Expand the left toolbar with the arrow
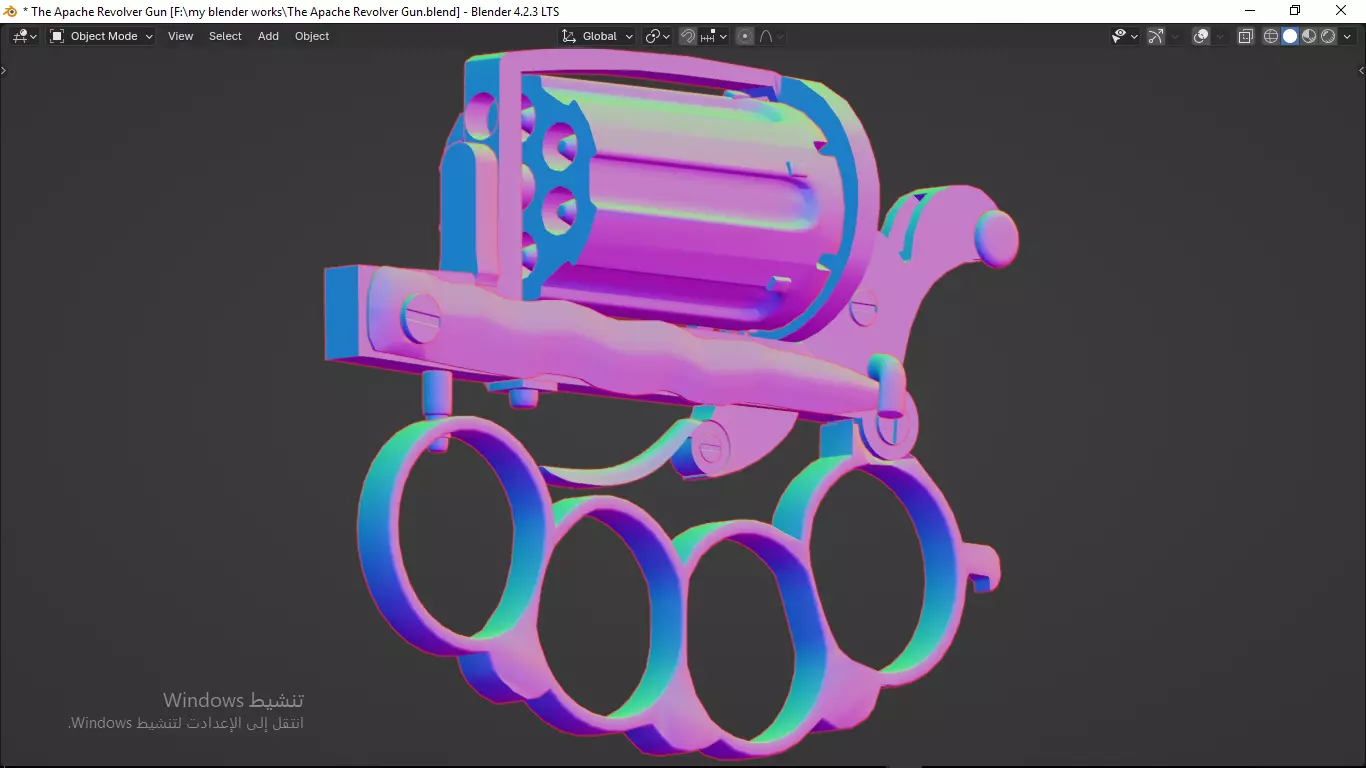The image size is (1366, 768). [x=4, y=70]
